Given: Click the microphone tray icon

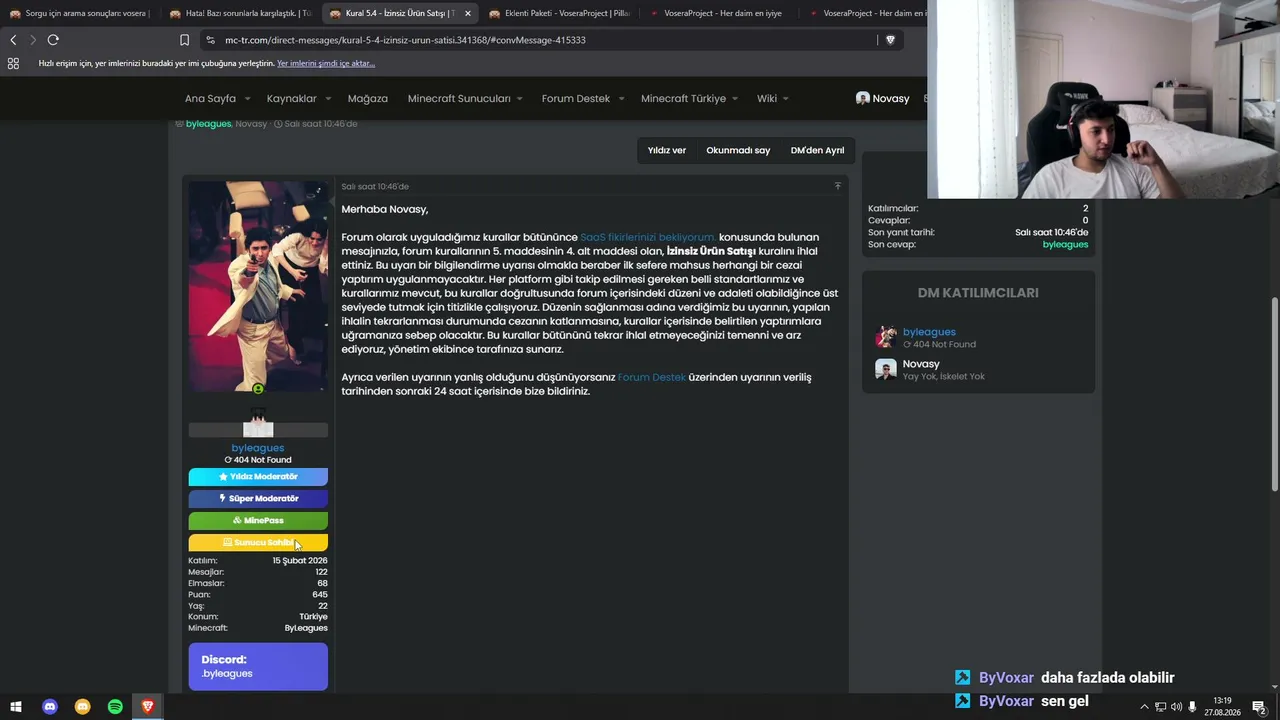Looking at the screenshot, I should click(x=1192, y=707).
